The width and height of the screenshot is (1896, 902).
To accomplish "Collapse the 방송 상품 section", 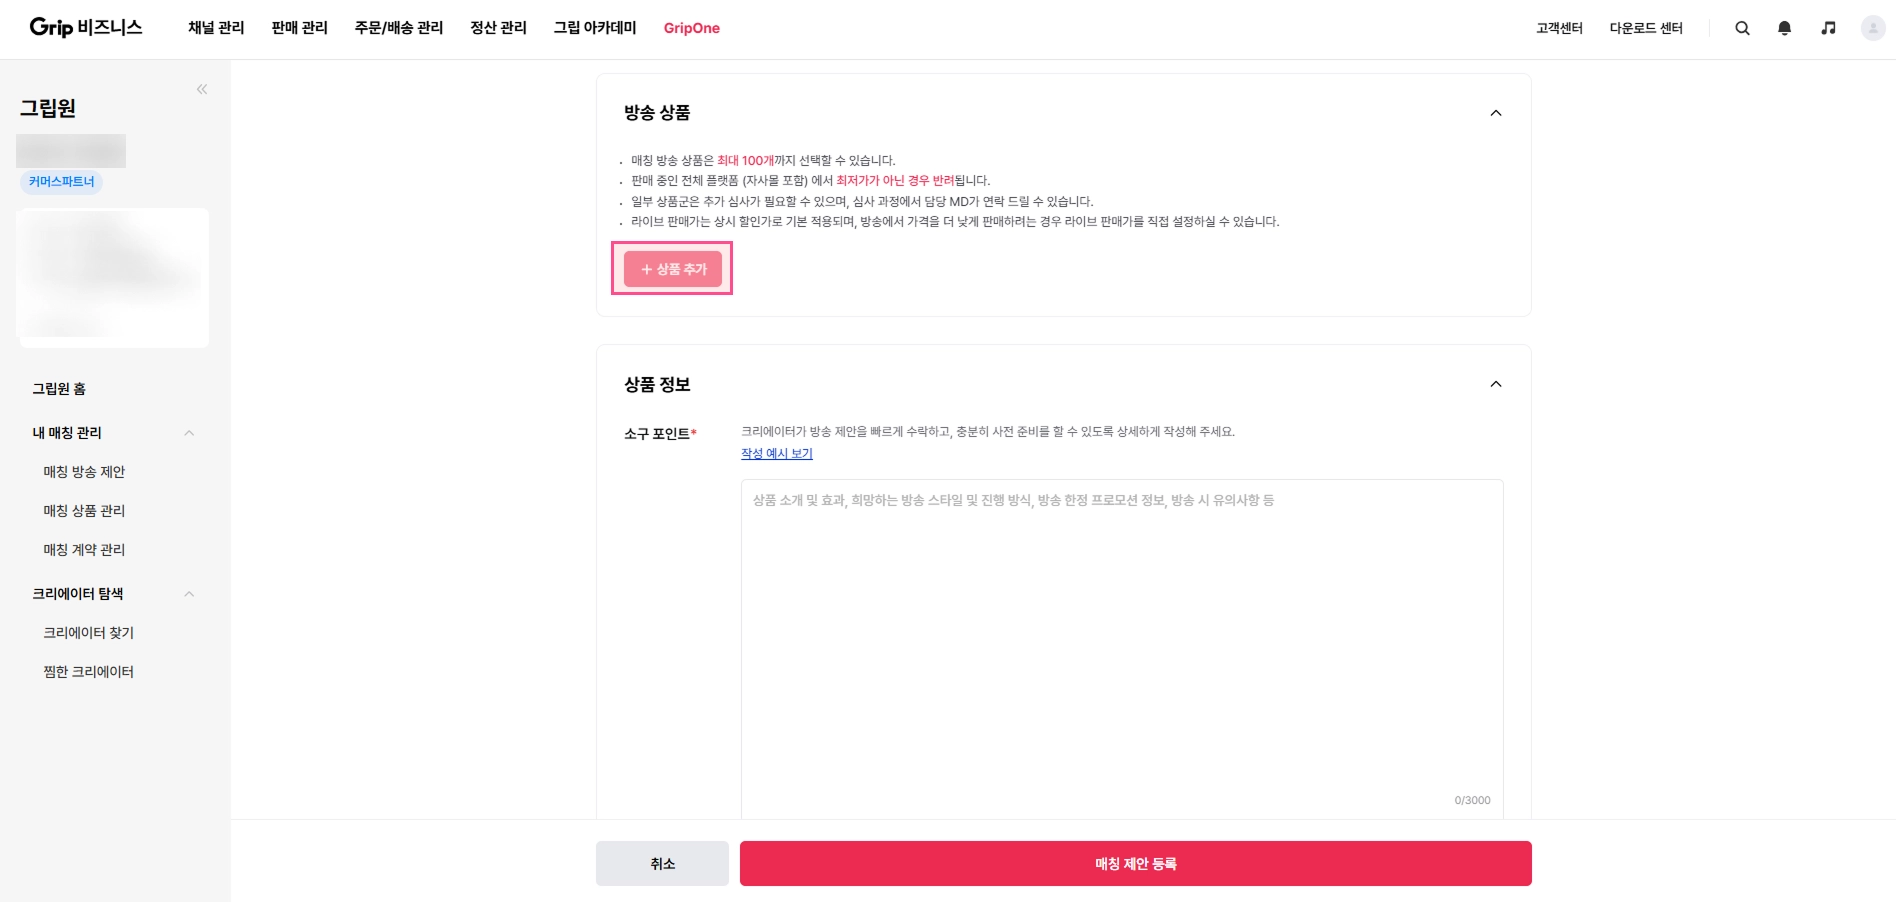I will tap(1496, 113).
